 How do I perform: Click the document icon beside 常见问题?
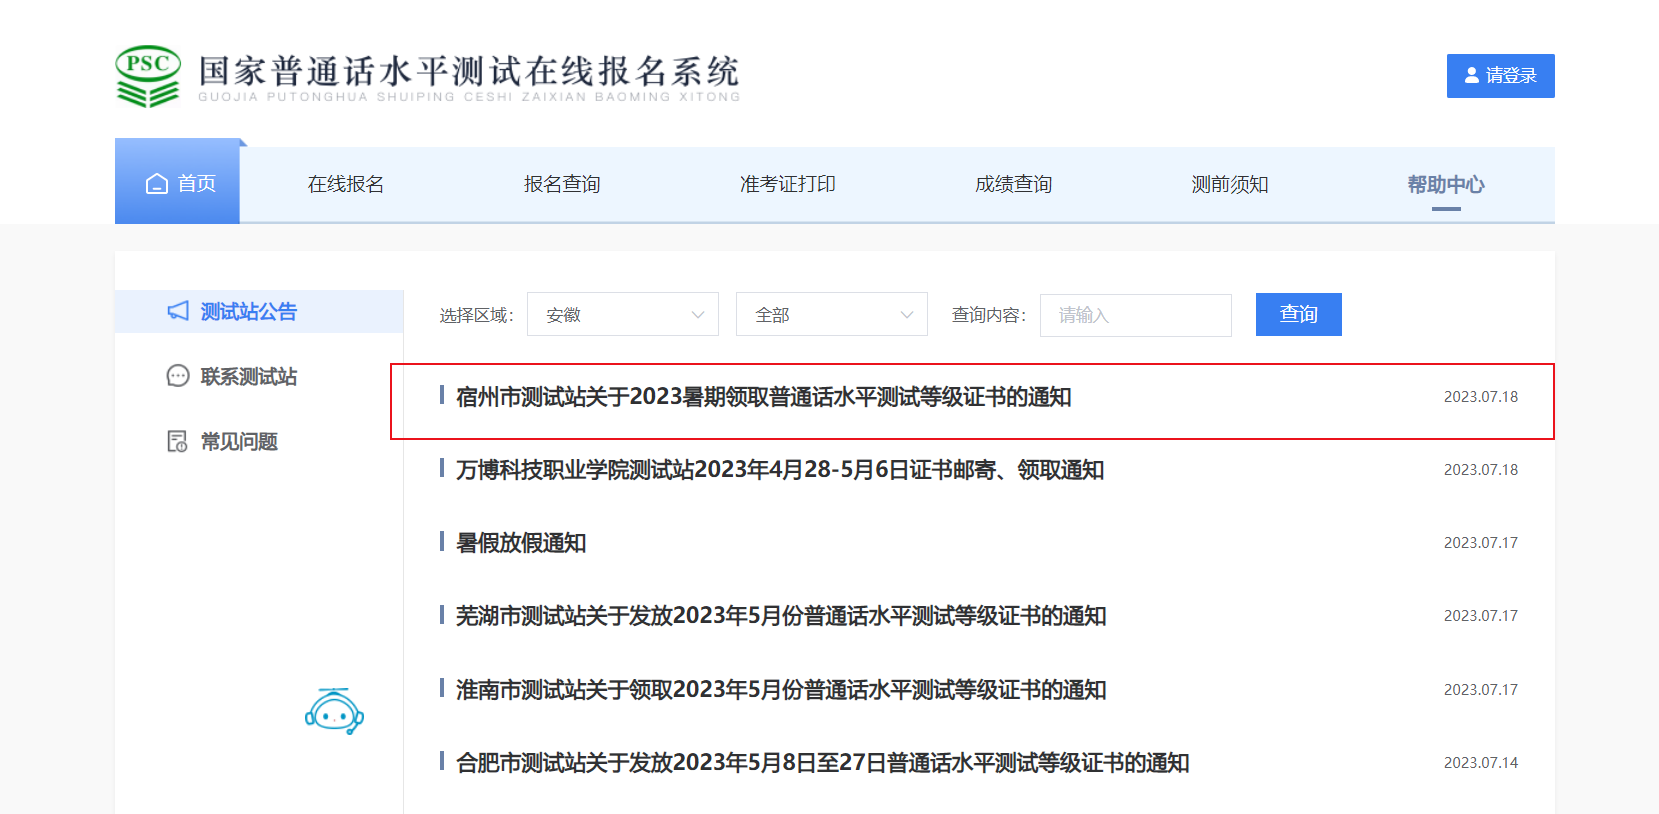pos(178,441)
